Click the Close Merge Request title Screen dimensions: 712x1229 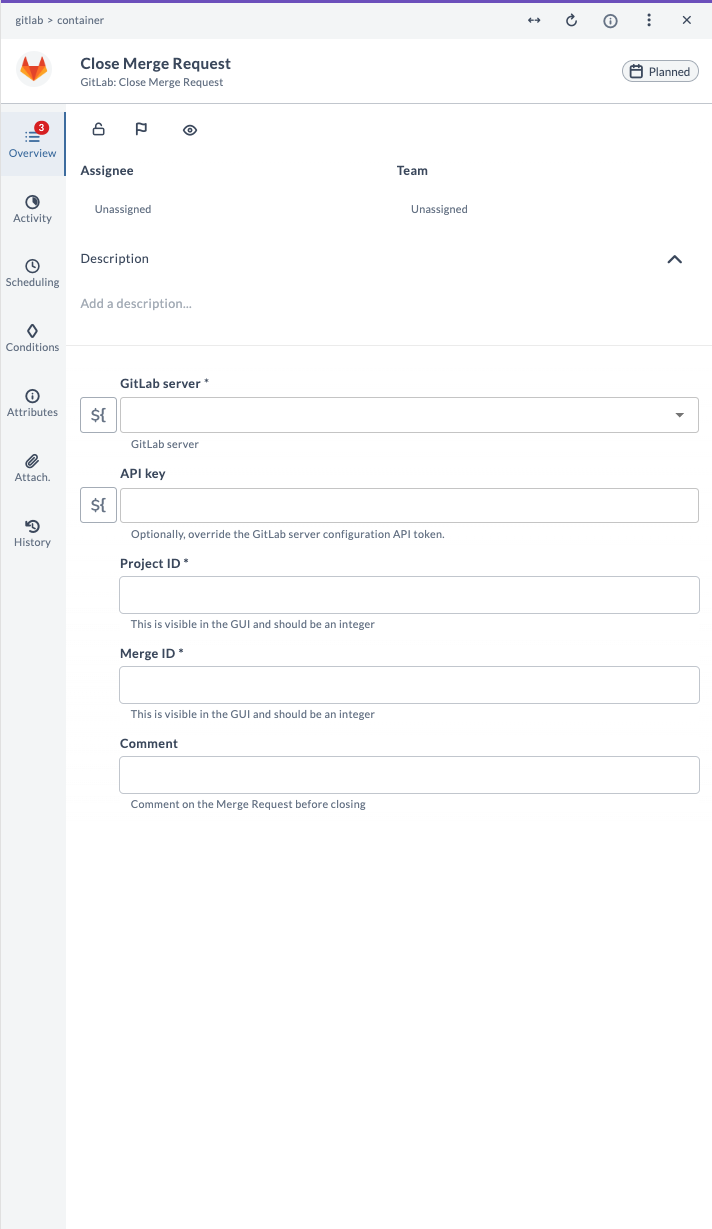point(156,63)
